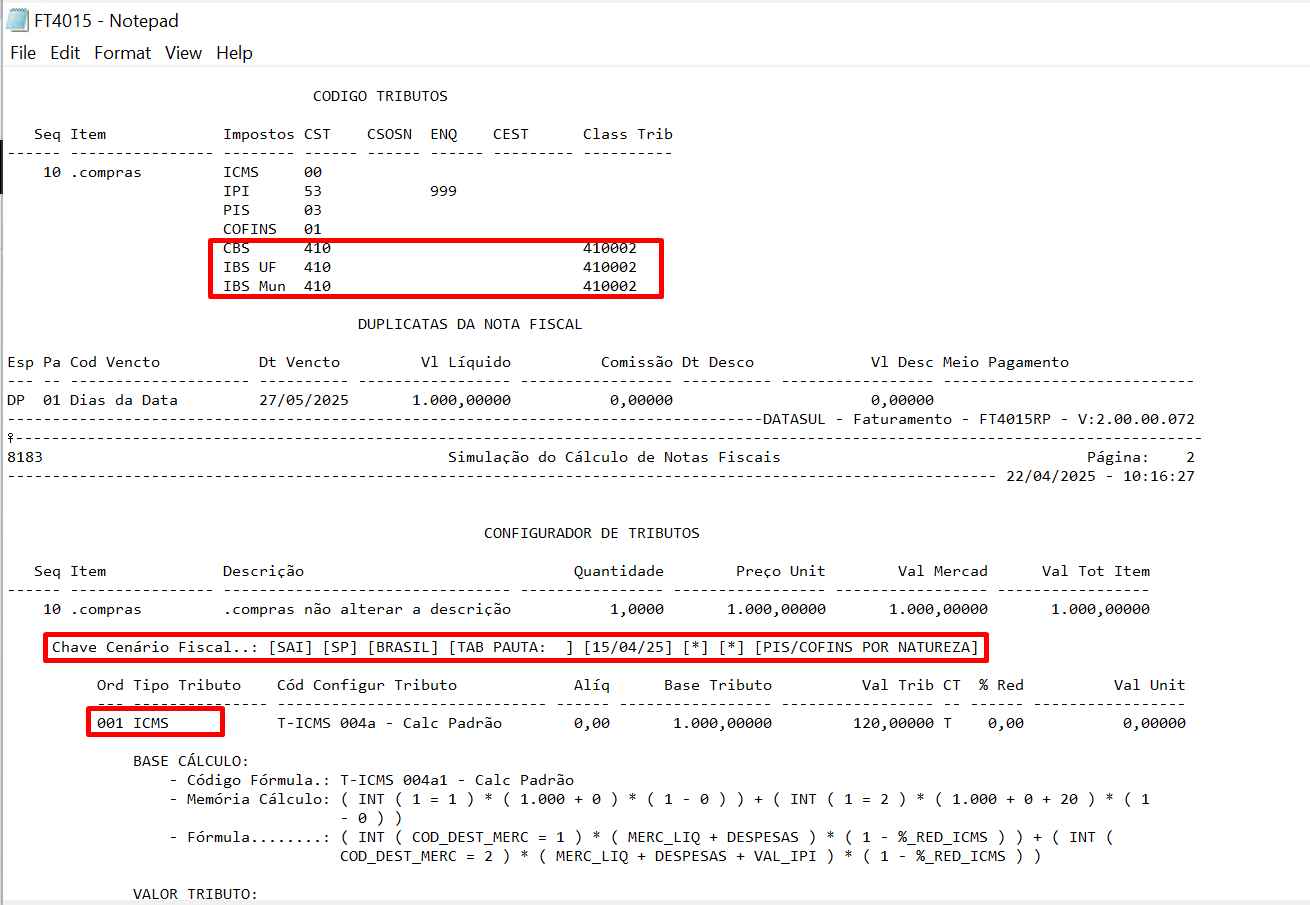
Task: Click the 'Impostos' column header
Action: point(259,134)
